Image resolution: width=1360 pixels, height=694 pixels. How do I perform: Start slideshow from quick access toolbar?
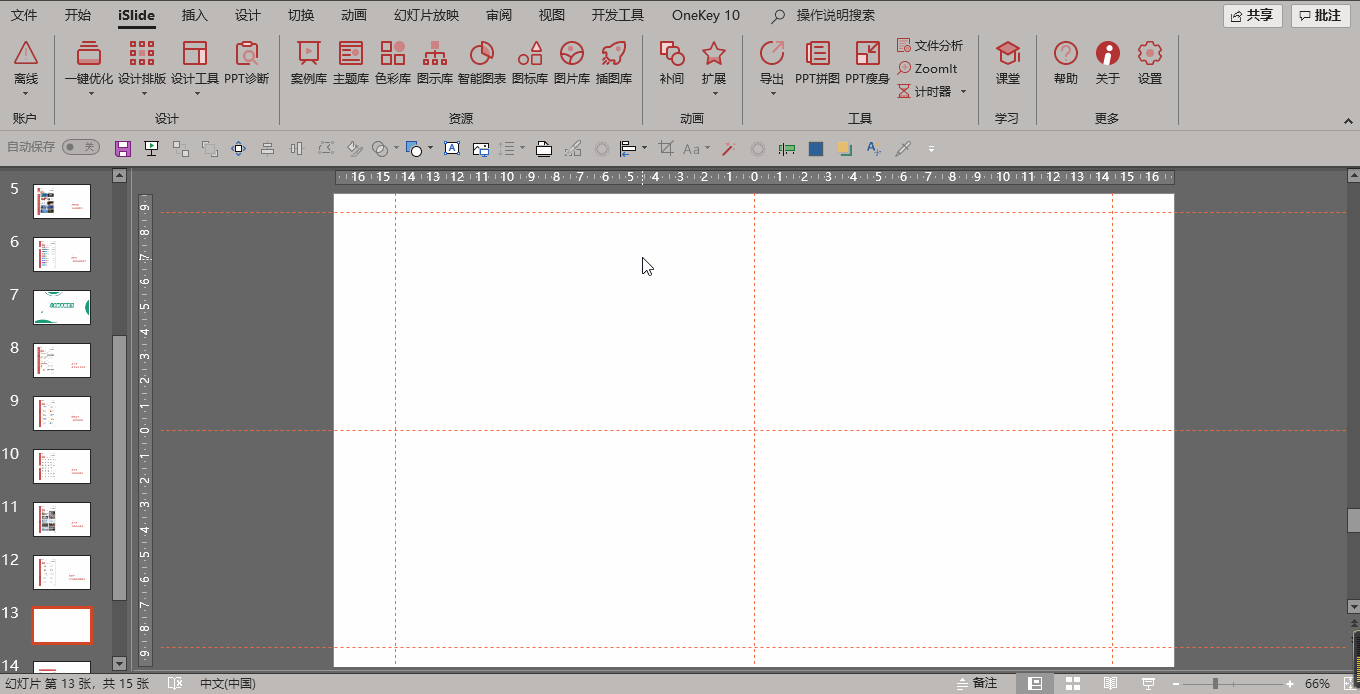pyautogui.click(x=152, y=148)
